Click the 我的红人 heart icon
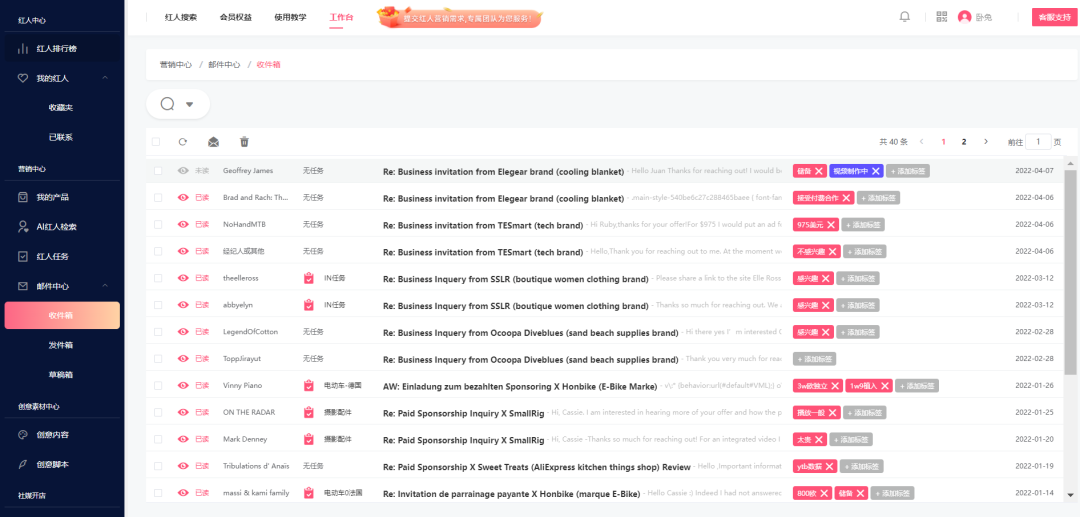 point(23,78)
